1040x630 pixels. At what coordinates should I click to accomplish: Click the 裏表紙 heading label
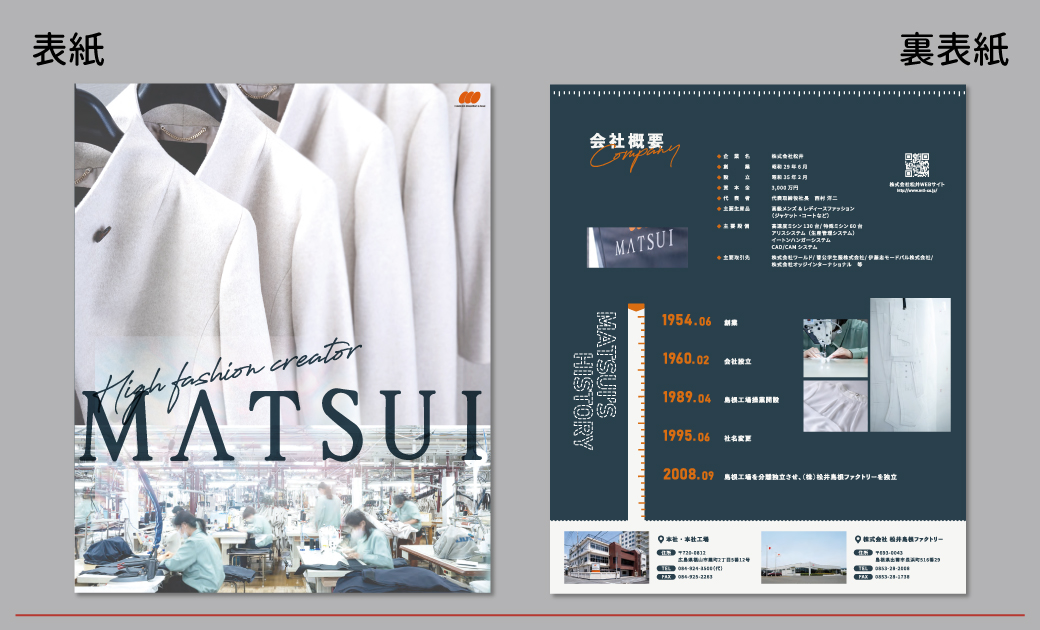click(954, 50)
